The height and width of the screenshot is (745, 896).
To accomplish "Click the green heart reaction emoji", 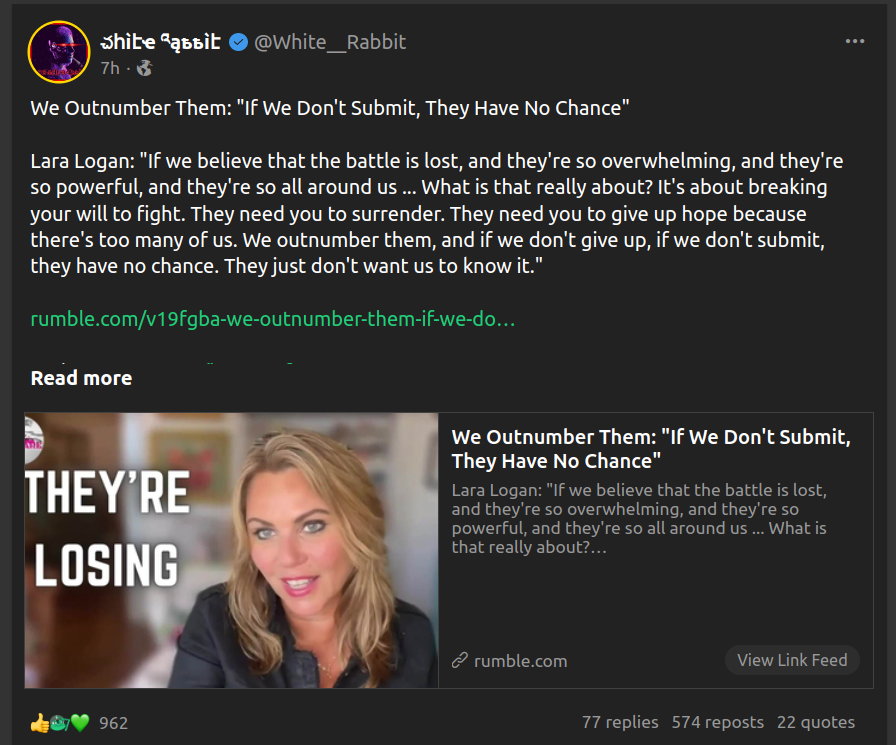I will tap(80, 722).
